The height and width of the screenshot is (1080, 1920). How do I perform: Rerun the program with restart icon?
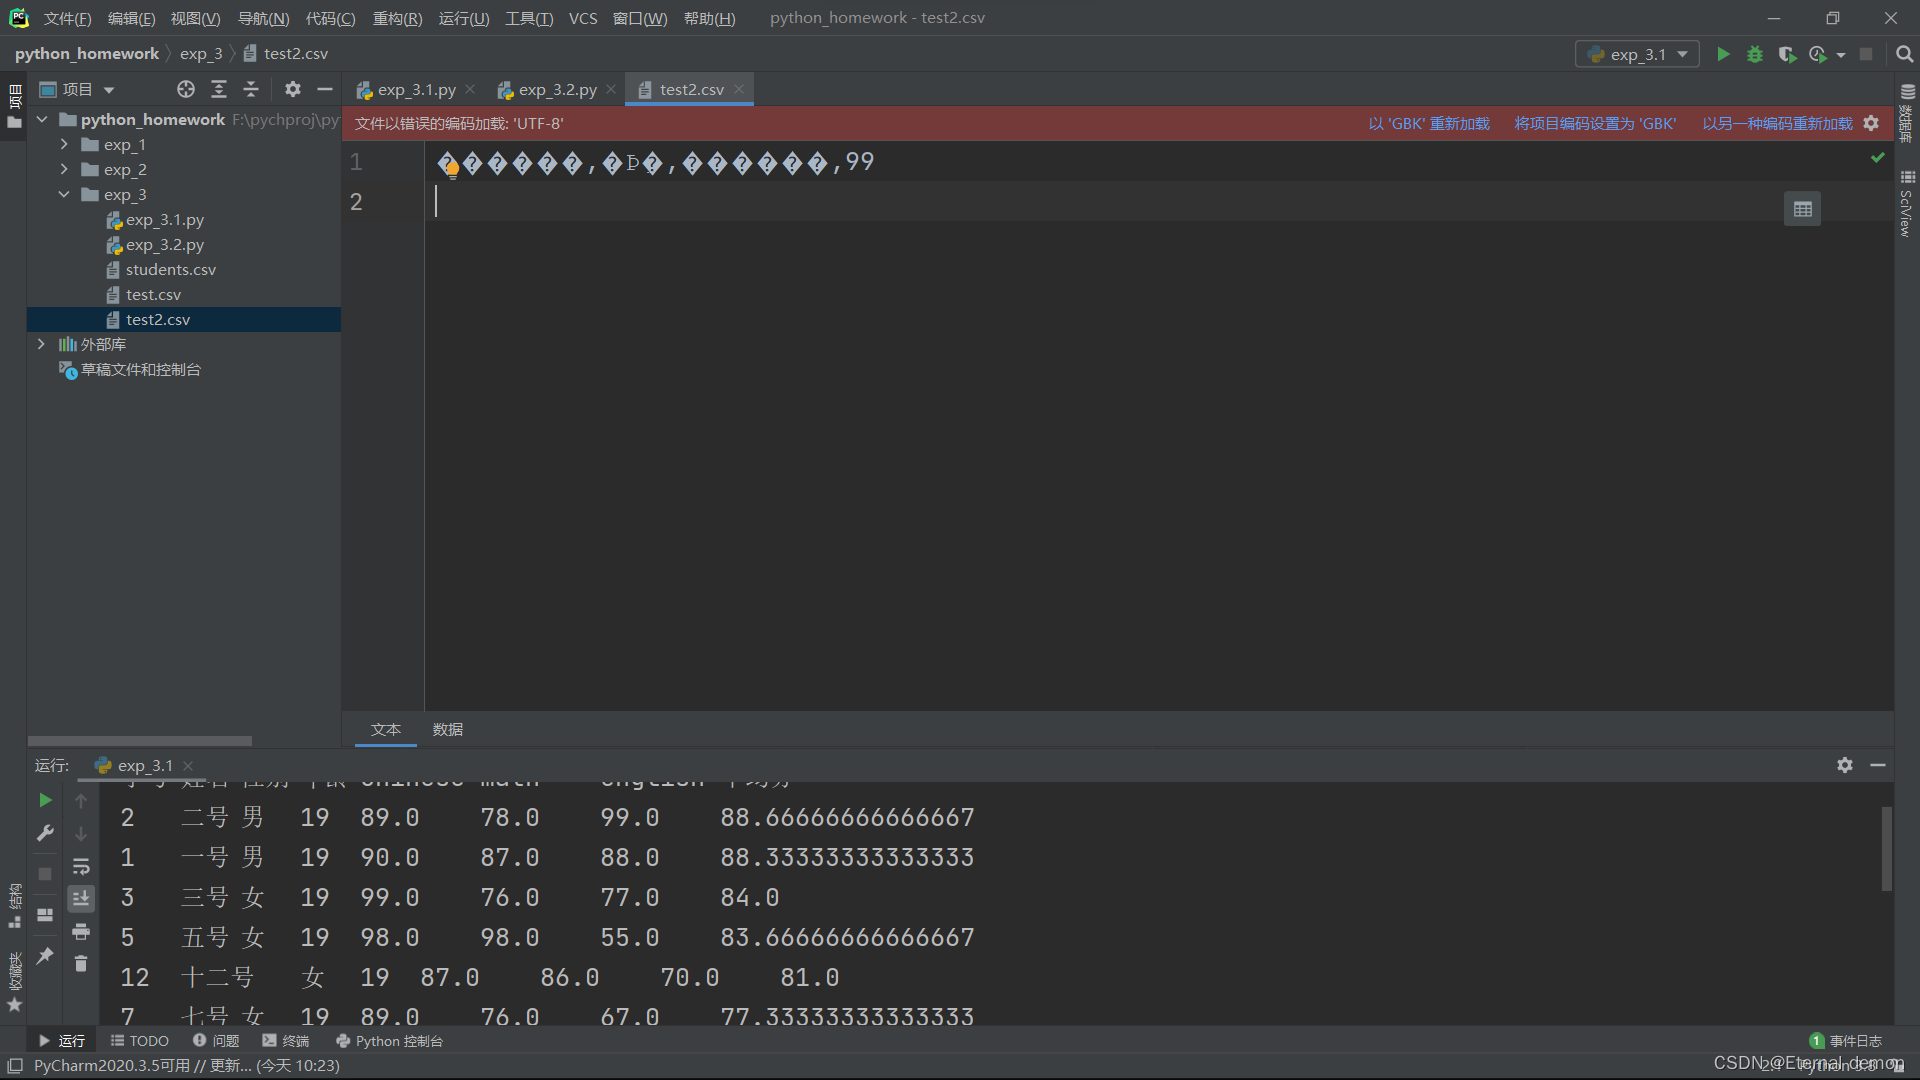[44, 800]
